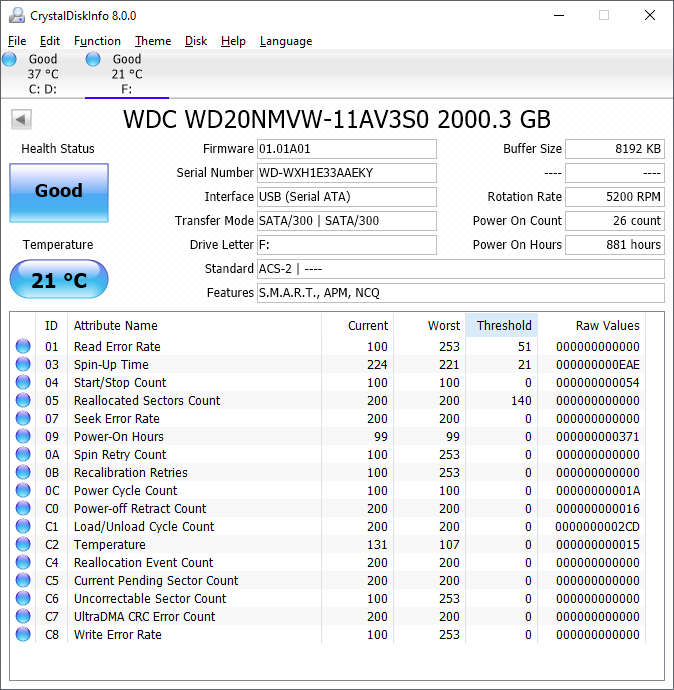Click the status orb for Uncorrectable Sector Count
The width and height of the screenshot is (674, 690).
23,598
